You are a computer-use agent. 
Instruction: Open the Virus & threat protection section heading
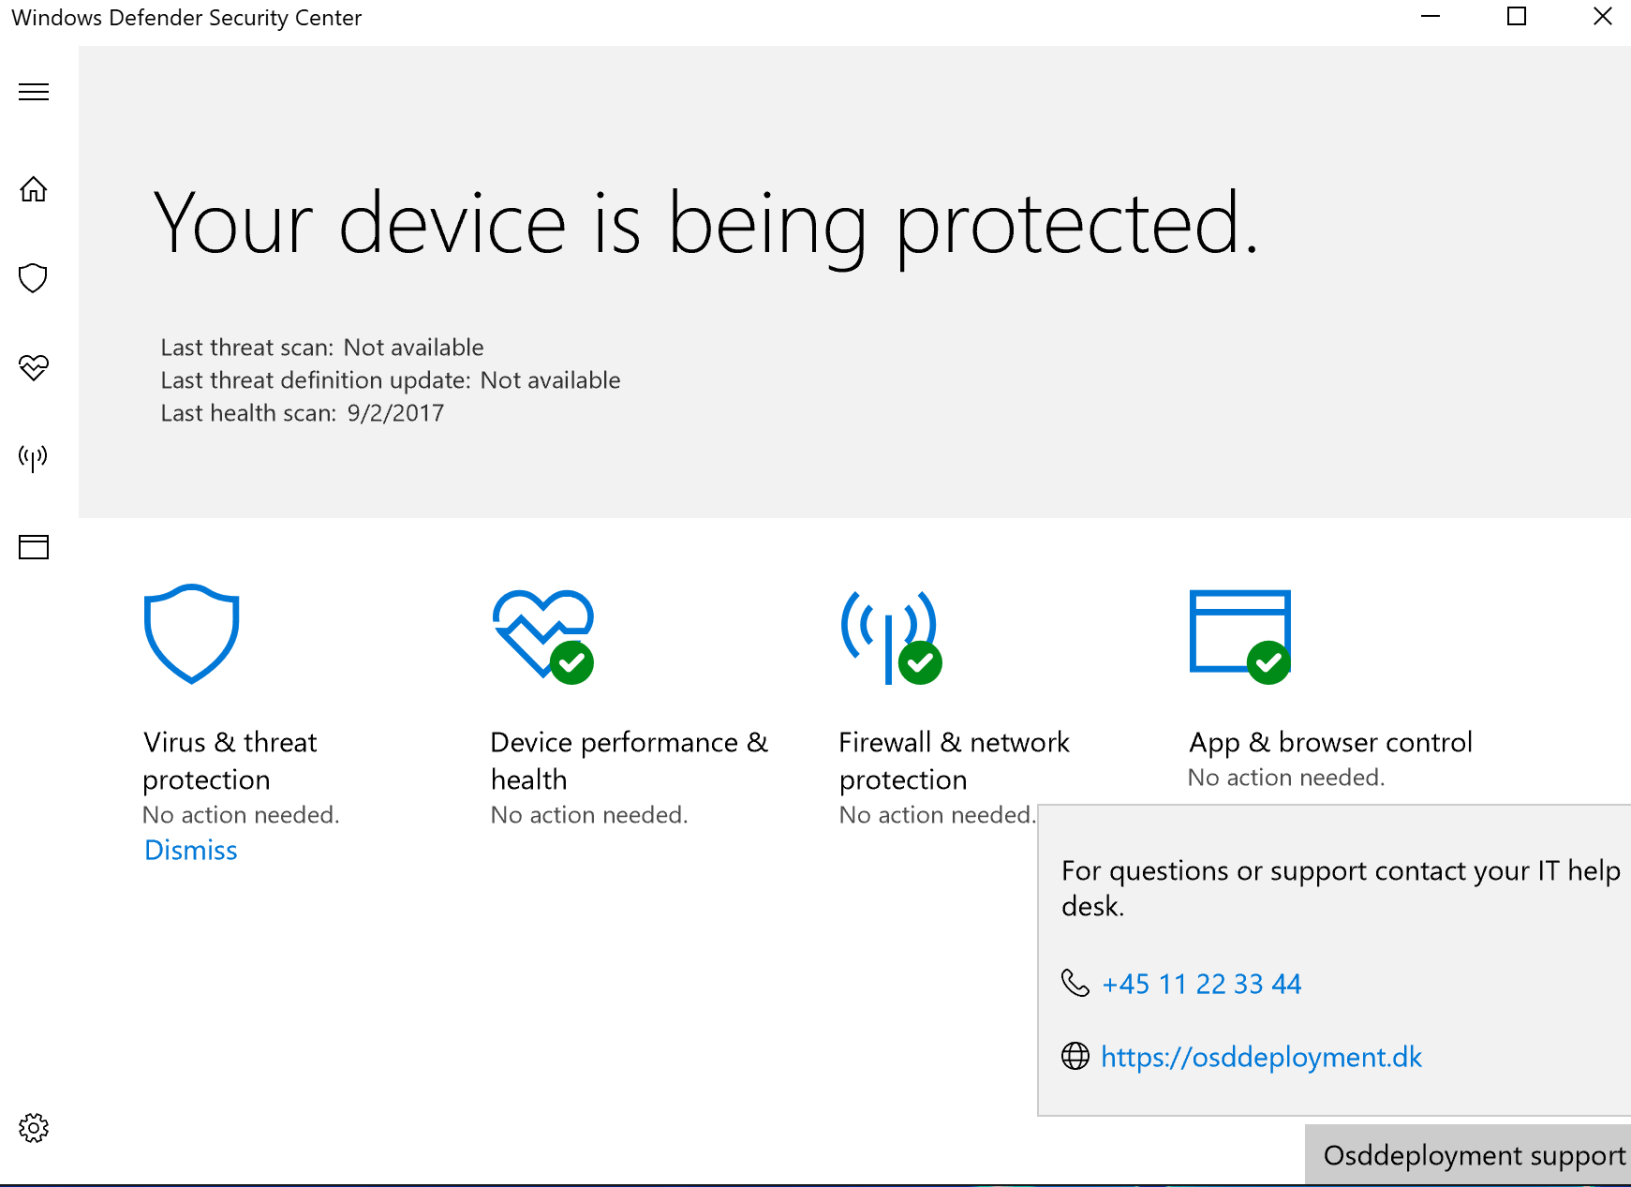click(230, 760)
